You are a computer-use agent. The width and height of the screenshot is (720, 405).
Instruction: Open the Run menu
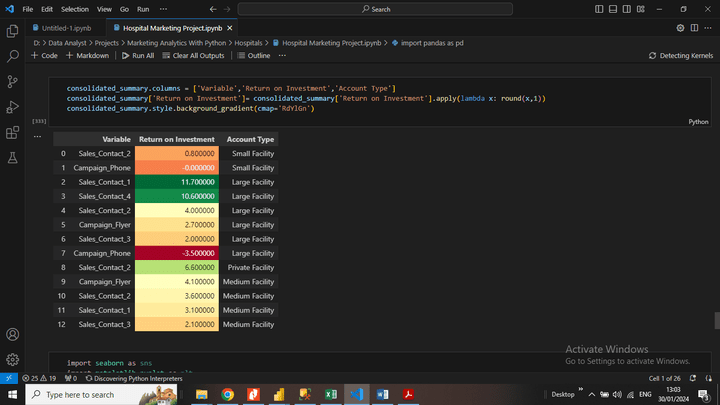tap(143, 9)
